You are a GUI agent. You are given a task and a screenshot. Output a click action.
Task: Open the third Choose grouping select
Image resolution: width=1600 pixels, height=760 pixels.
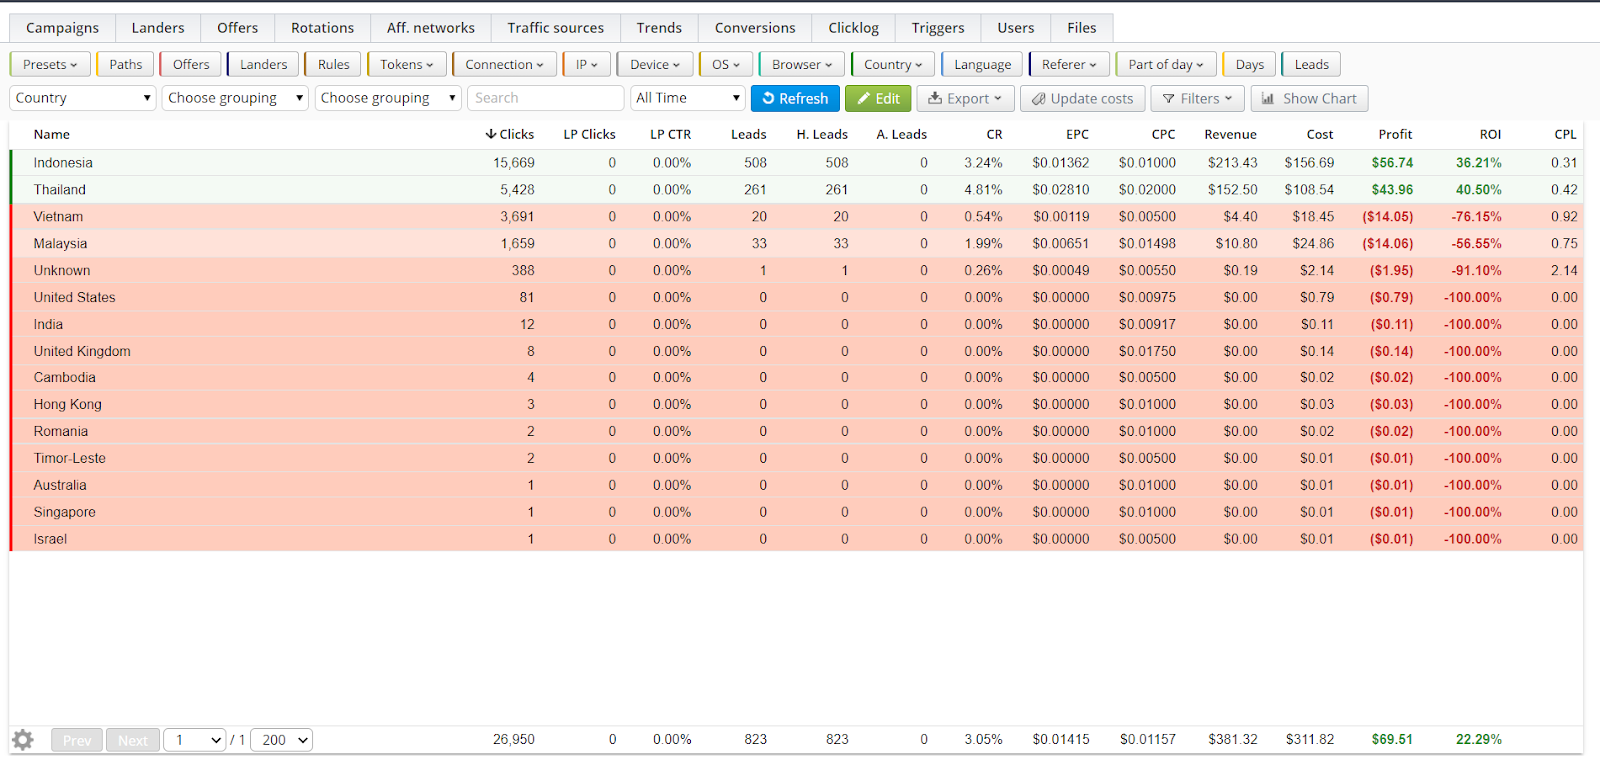388,98
